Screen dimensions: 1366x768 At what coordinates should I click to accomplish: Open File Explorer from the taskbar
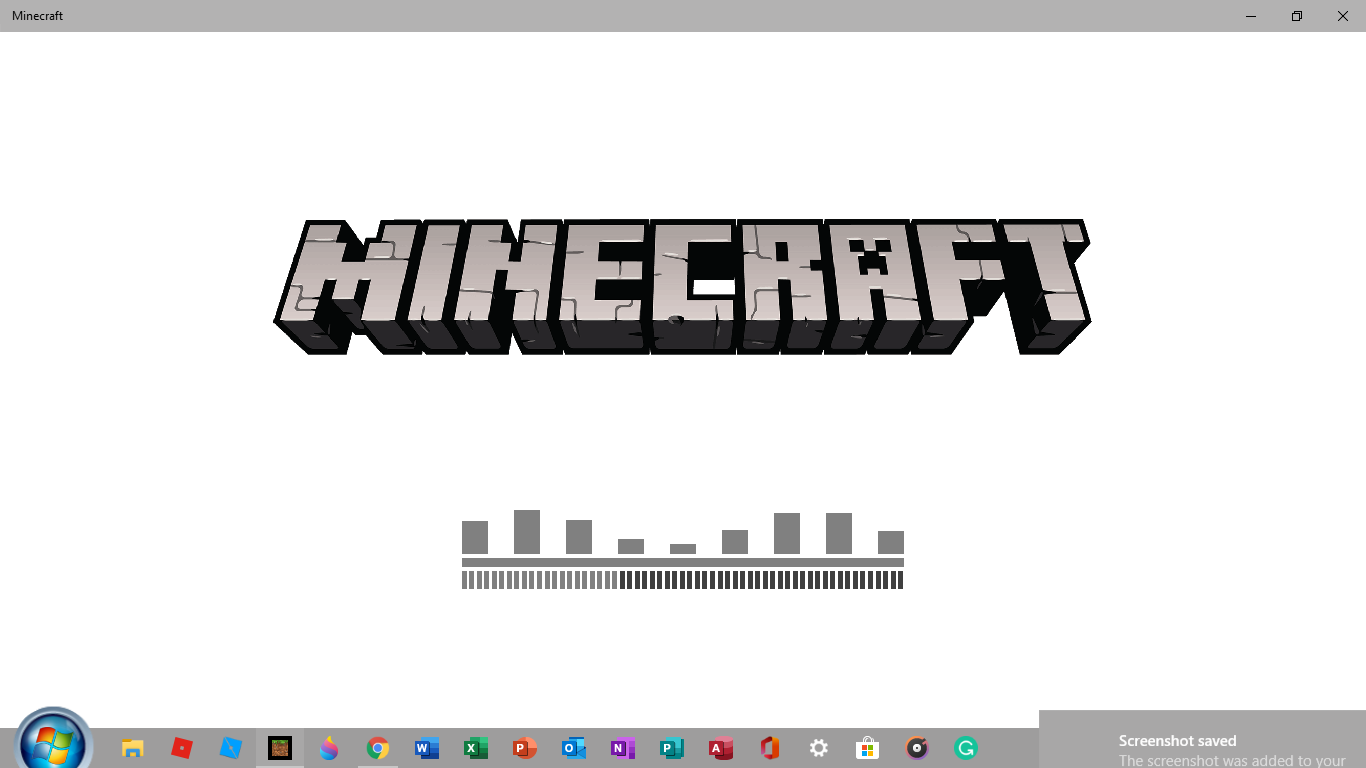pos(132,748)
